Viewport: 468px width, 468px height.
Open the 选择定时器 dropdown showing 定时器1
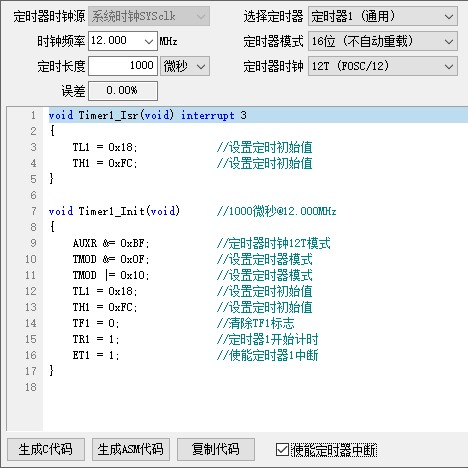tap(383, 16)
